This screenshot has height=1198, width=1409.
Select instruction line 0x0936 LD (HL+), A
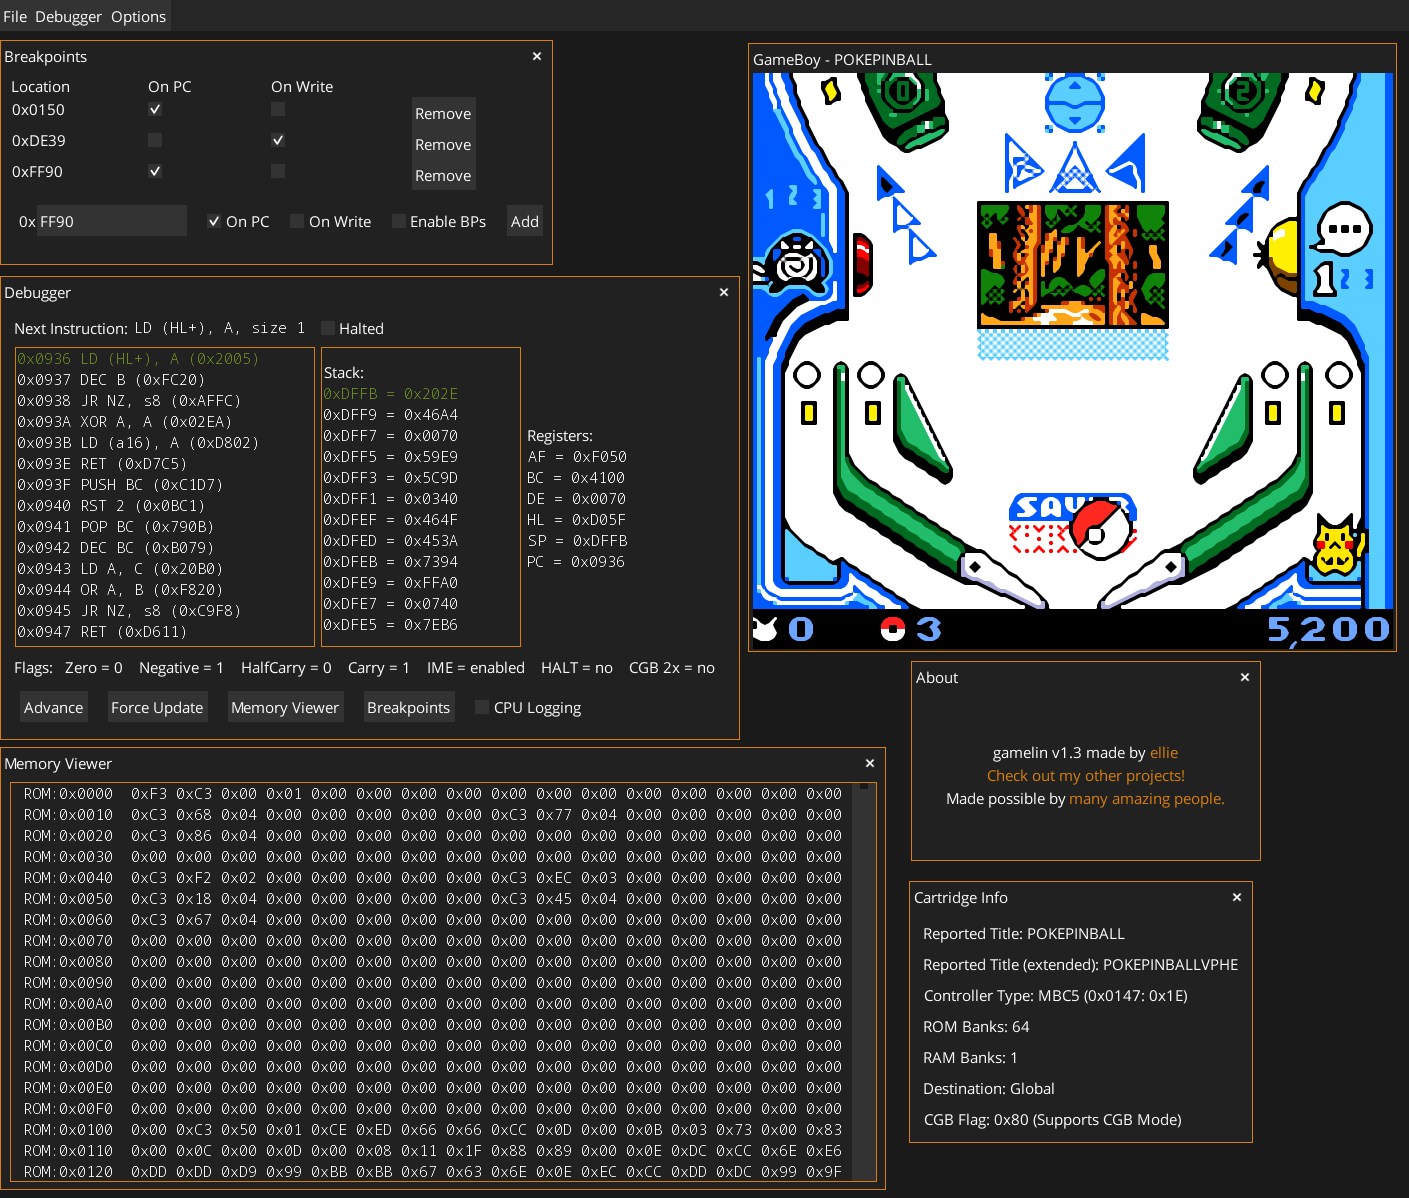(x=138, y=358)
